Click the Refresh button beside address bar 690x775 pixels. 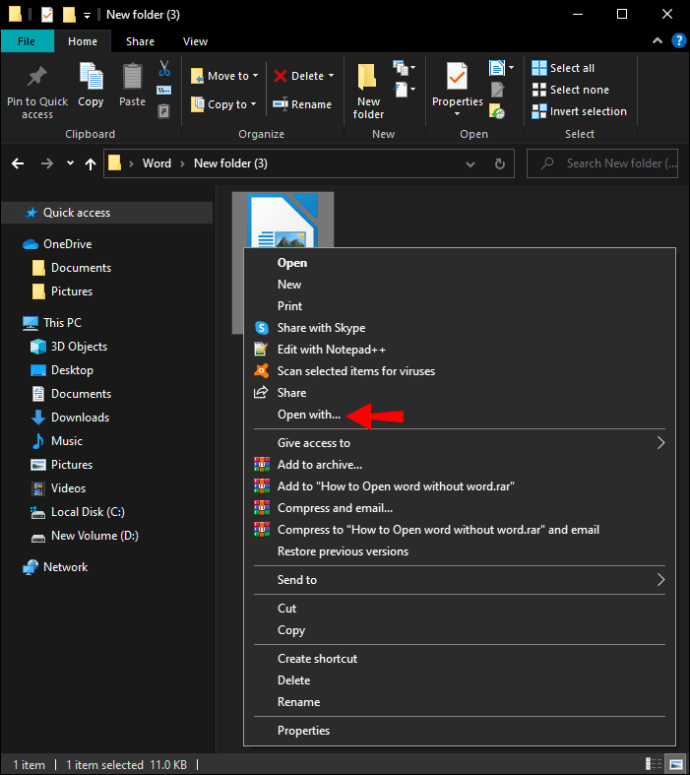[500, 164]
